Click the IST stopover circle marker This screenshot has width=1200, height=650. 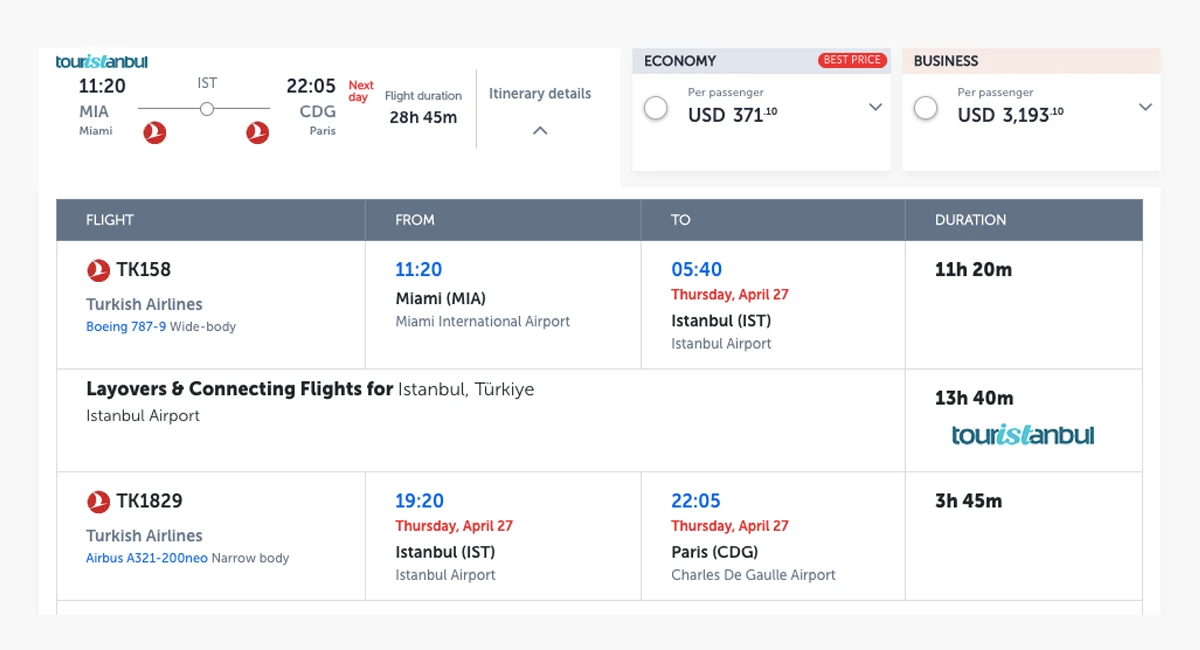[207, 109]
